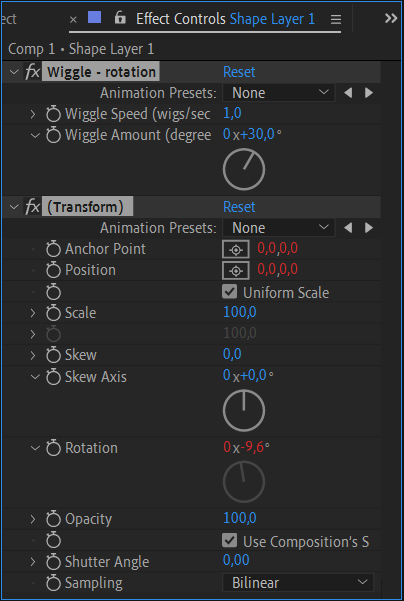404x601 pixels.
Task: Toggle Wiggle Speed stopwatch icon
Action: coord(53,114)
